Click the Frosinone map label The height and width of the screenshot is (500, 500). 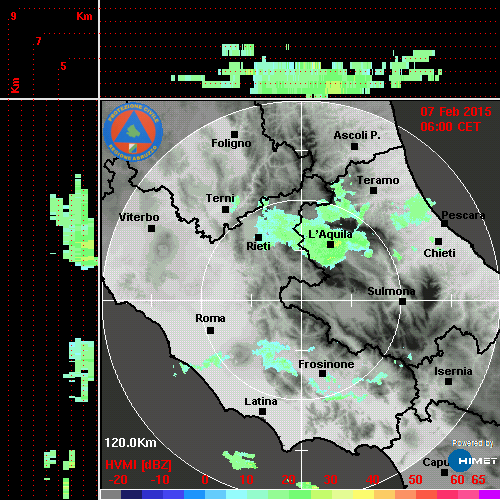[x=326, y=364]
